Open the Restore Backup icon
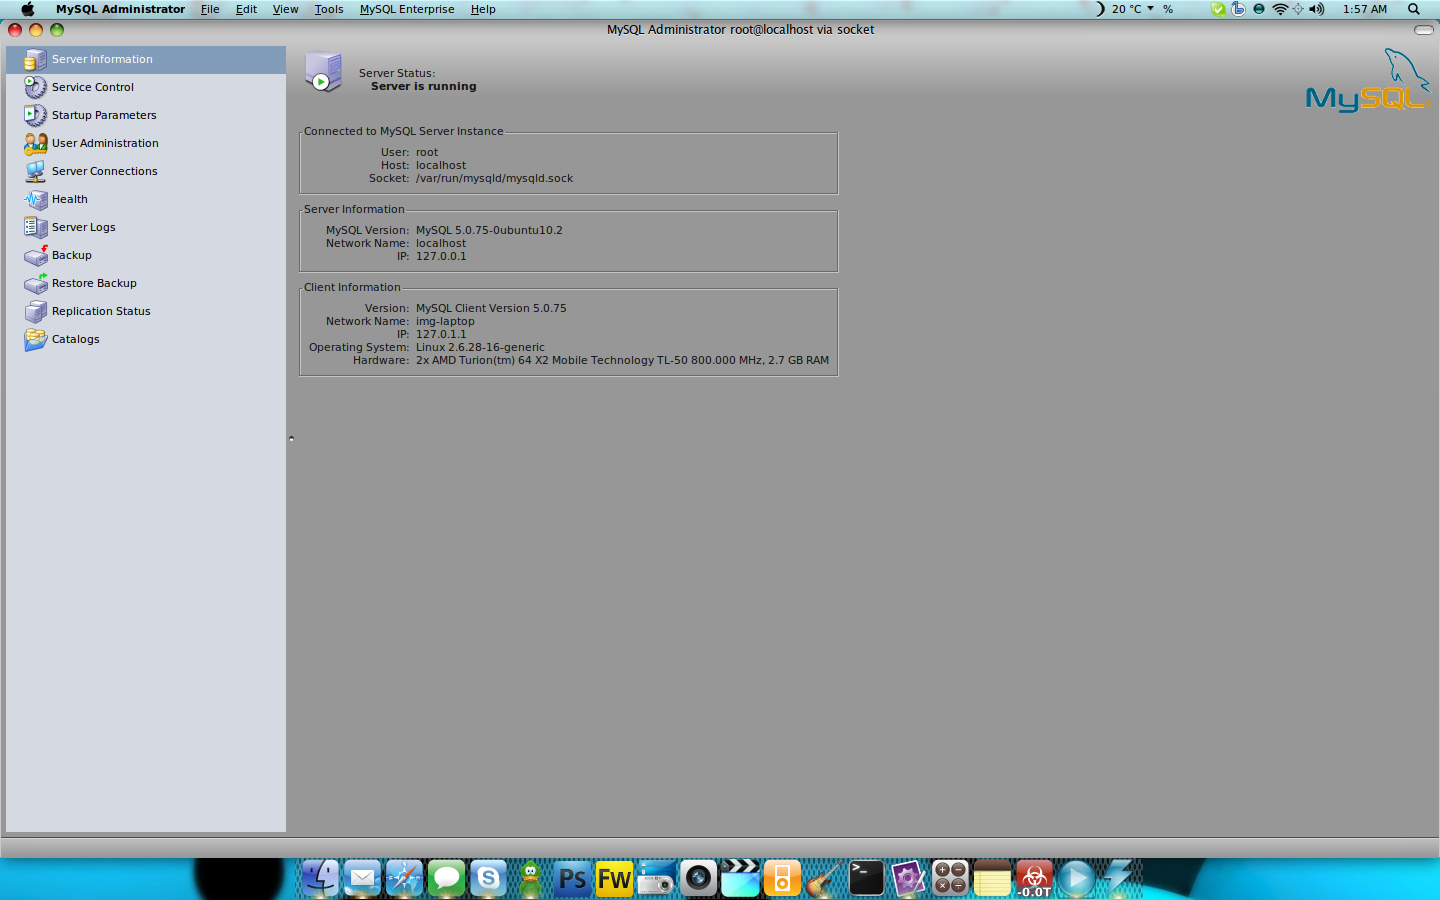Screen dimensions: 1440x900 pos(35,283)
